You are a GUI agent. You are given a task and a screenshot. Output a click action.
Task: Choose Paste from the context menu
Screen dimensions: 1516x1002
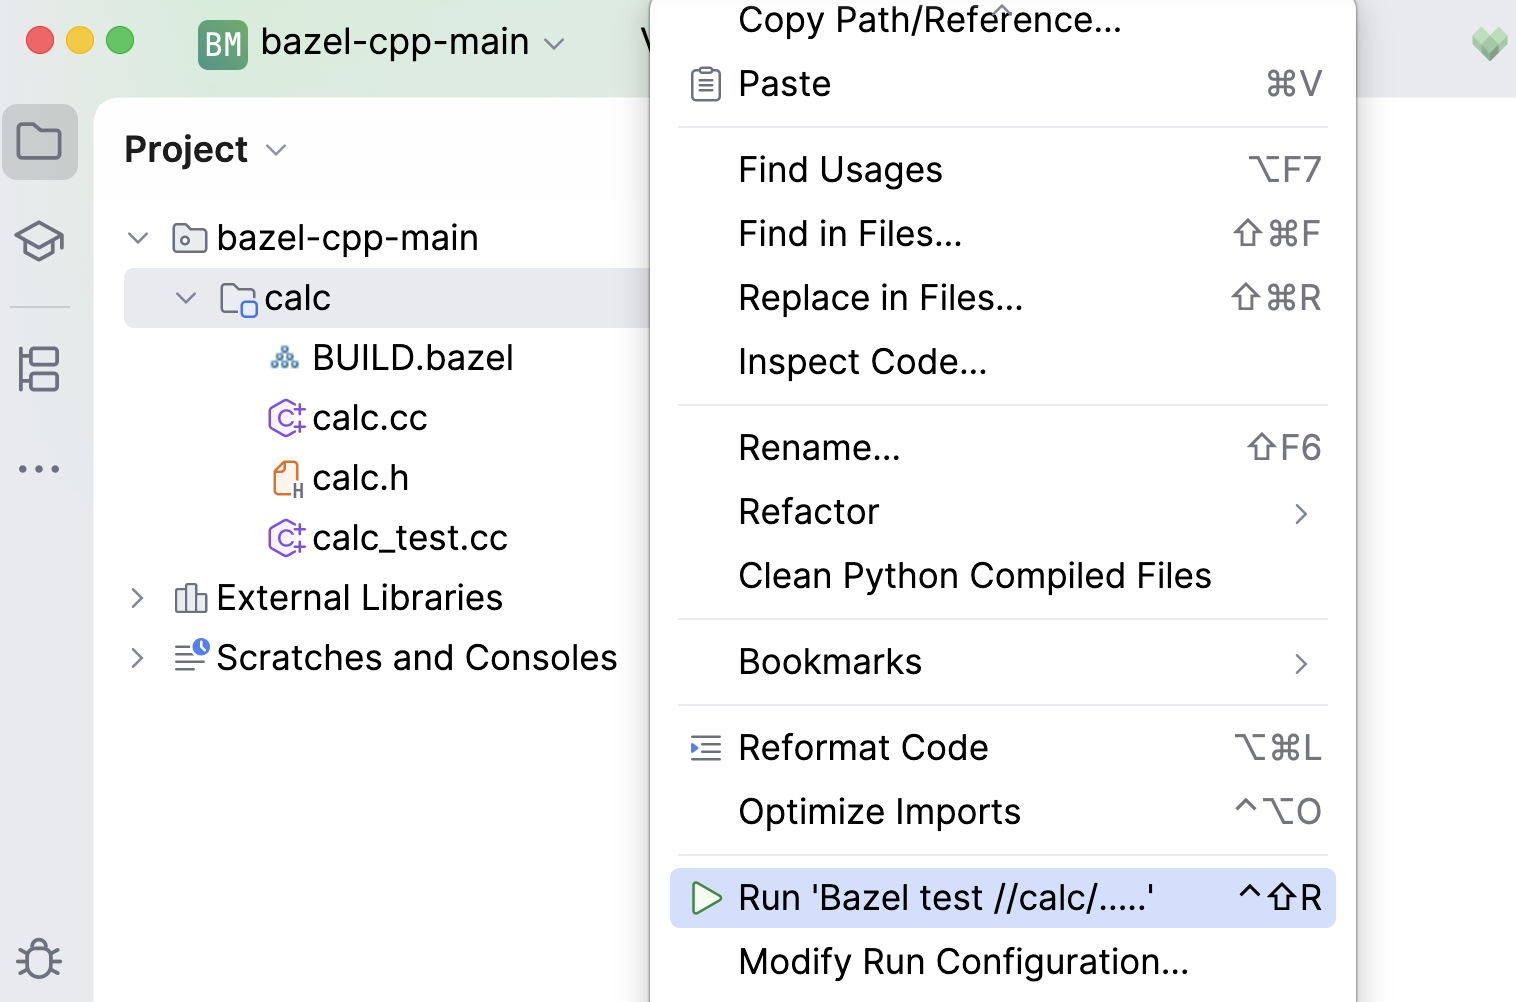tap(1003, 84)
